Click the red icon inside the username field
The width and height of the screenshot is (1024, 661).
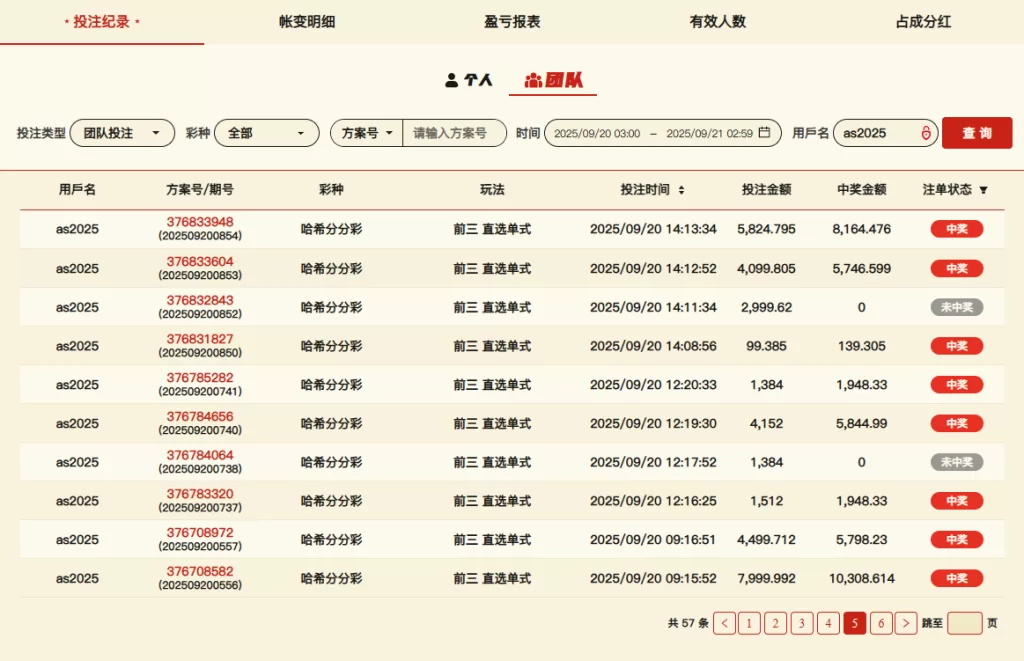(x=926, y=133)
